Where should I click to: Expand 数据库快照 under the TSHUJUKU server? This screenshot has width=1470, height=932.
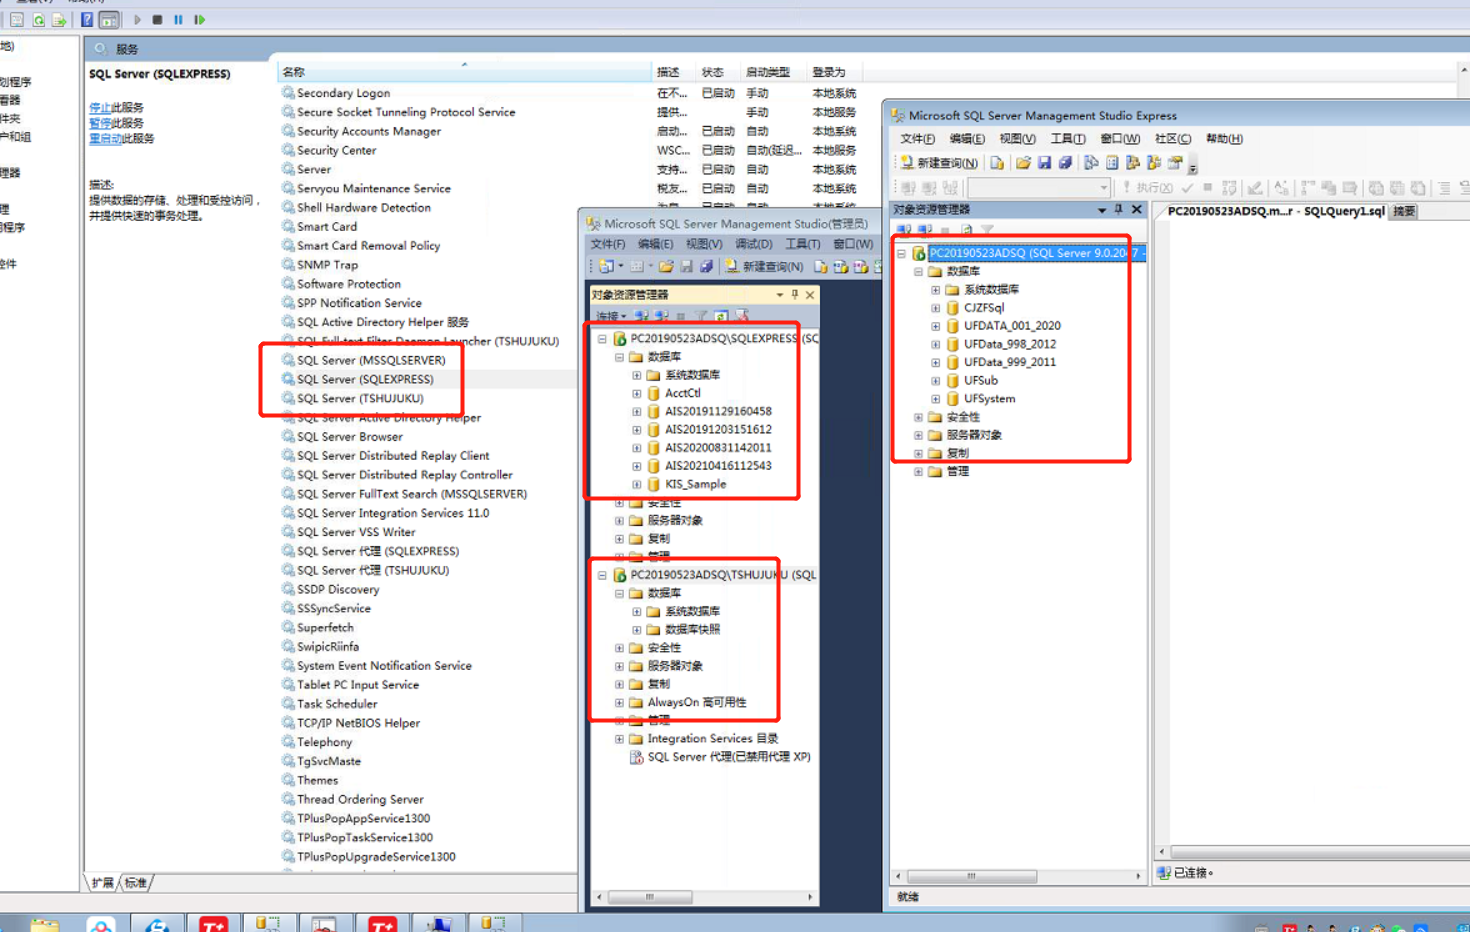click(x=637, y=630)
